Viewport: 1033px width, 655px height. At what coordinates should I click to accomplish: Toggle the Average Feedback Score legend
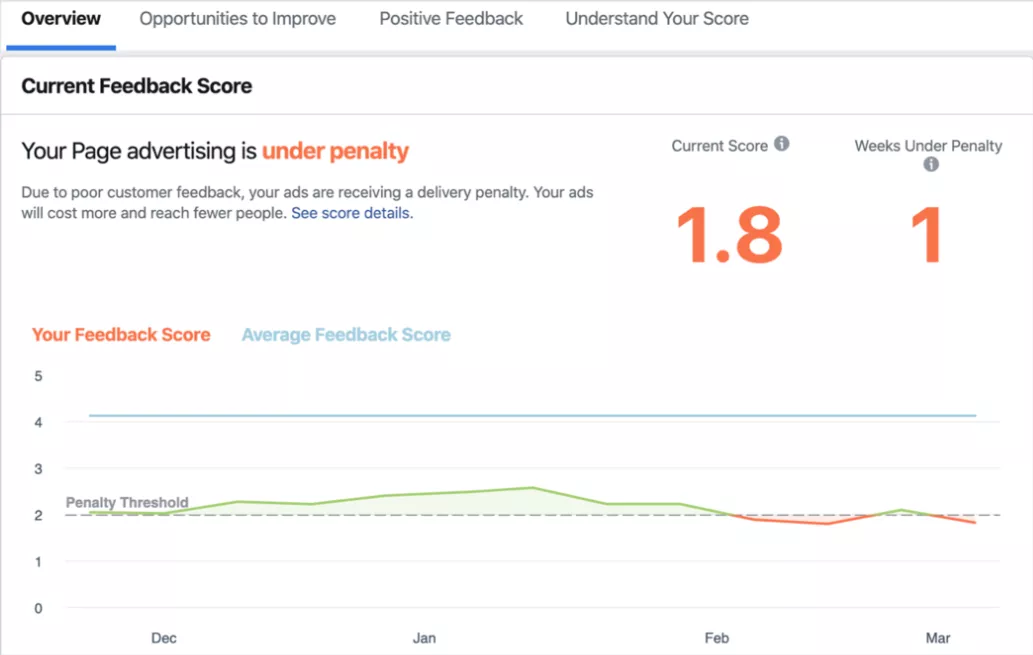point(346,335)
